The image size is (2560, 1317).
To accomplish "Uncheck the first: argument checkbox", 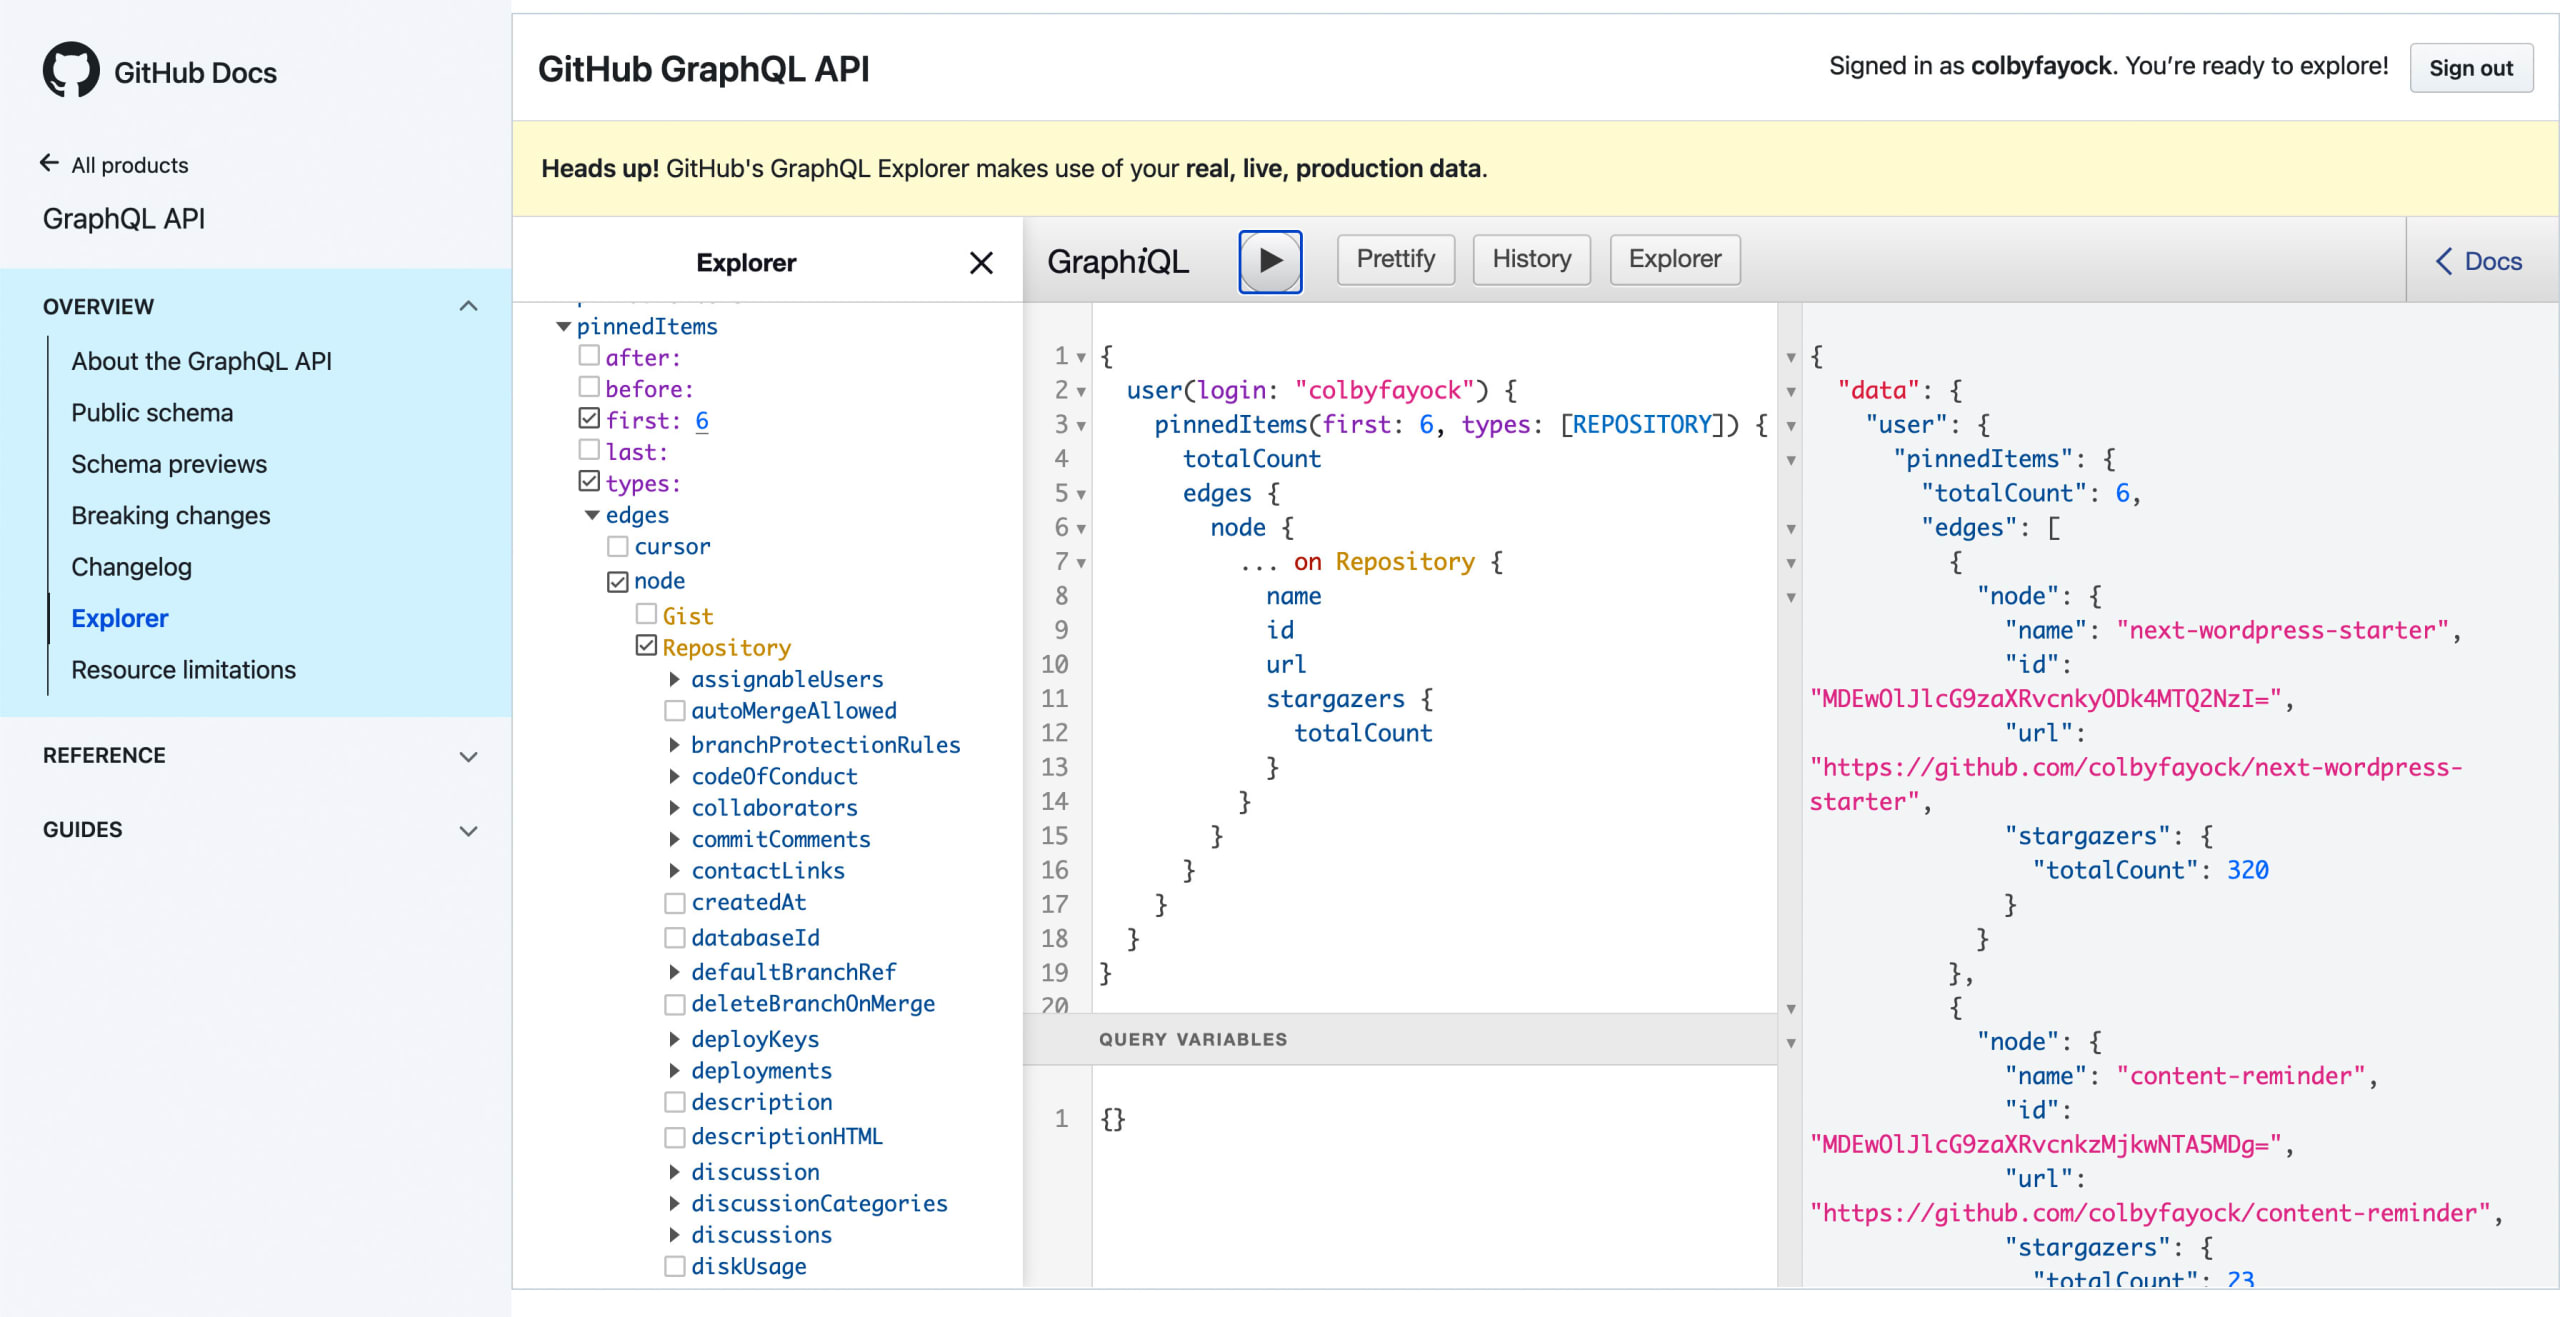I will tap(589, 419).
